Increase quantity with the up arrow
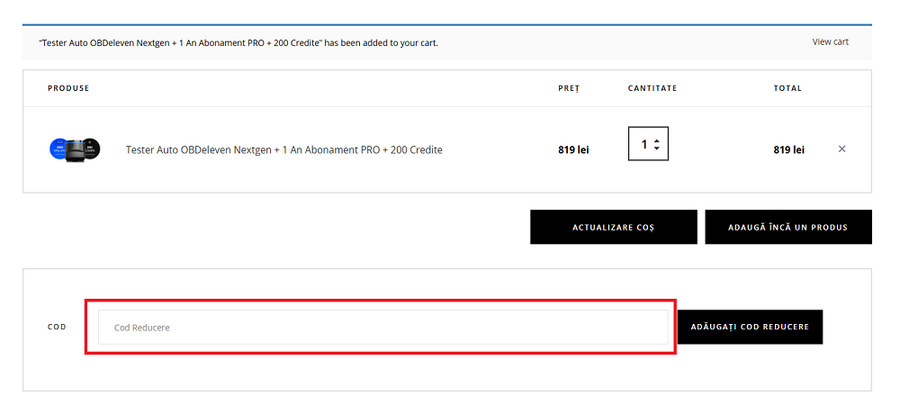Image resolution: width=900 pixels, height=405 pixels. 656,142
